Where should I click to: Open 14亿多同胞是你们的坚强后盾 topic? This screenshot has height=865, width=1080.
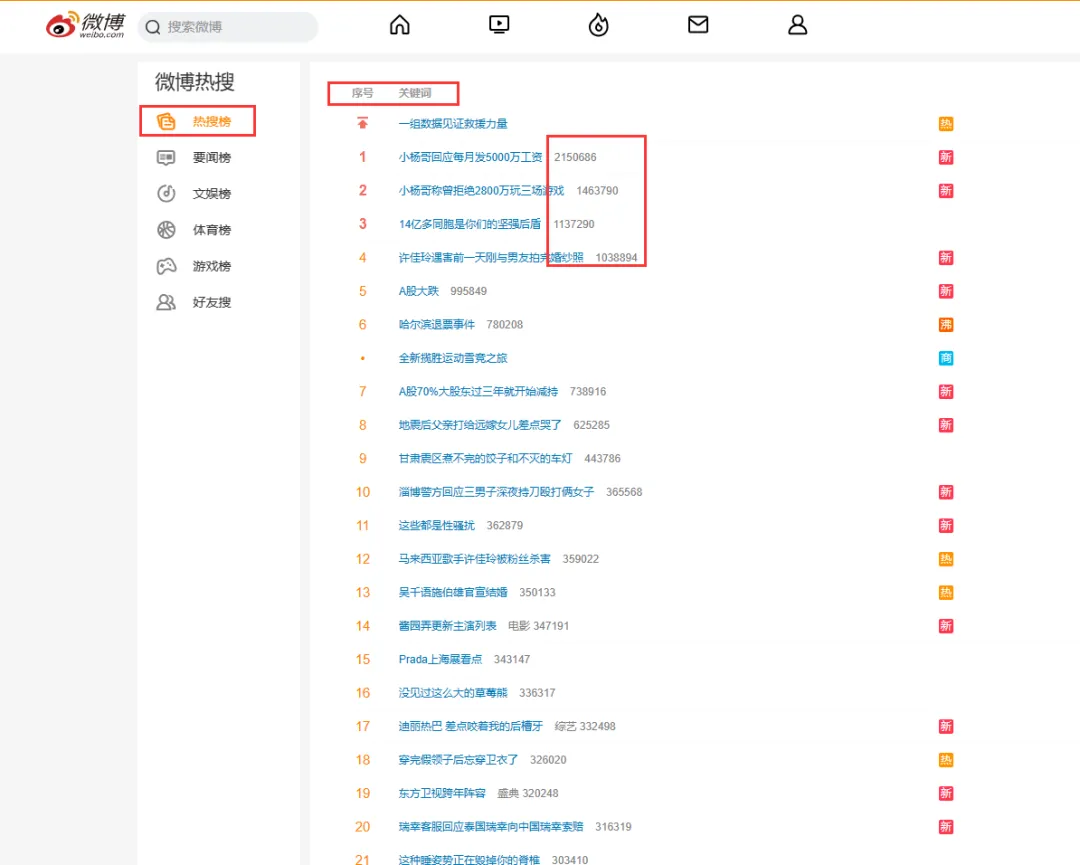pyautogui.click(x=470, y=224)
